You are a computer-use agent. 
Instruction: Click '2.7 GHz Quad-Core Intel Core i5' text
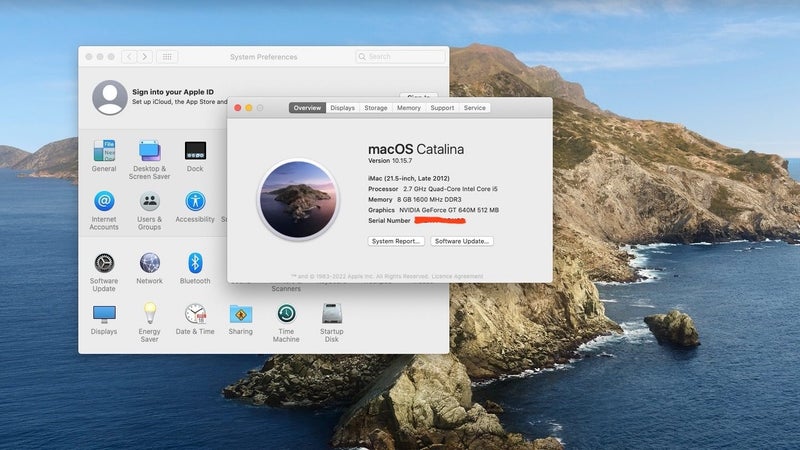coord(450,189)
